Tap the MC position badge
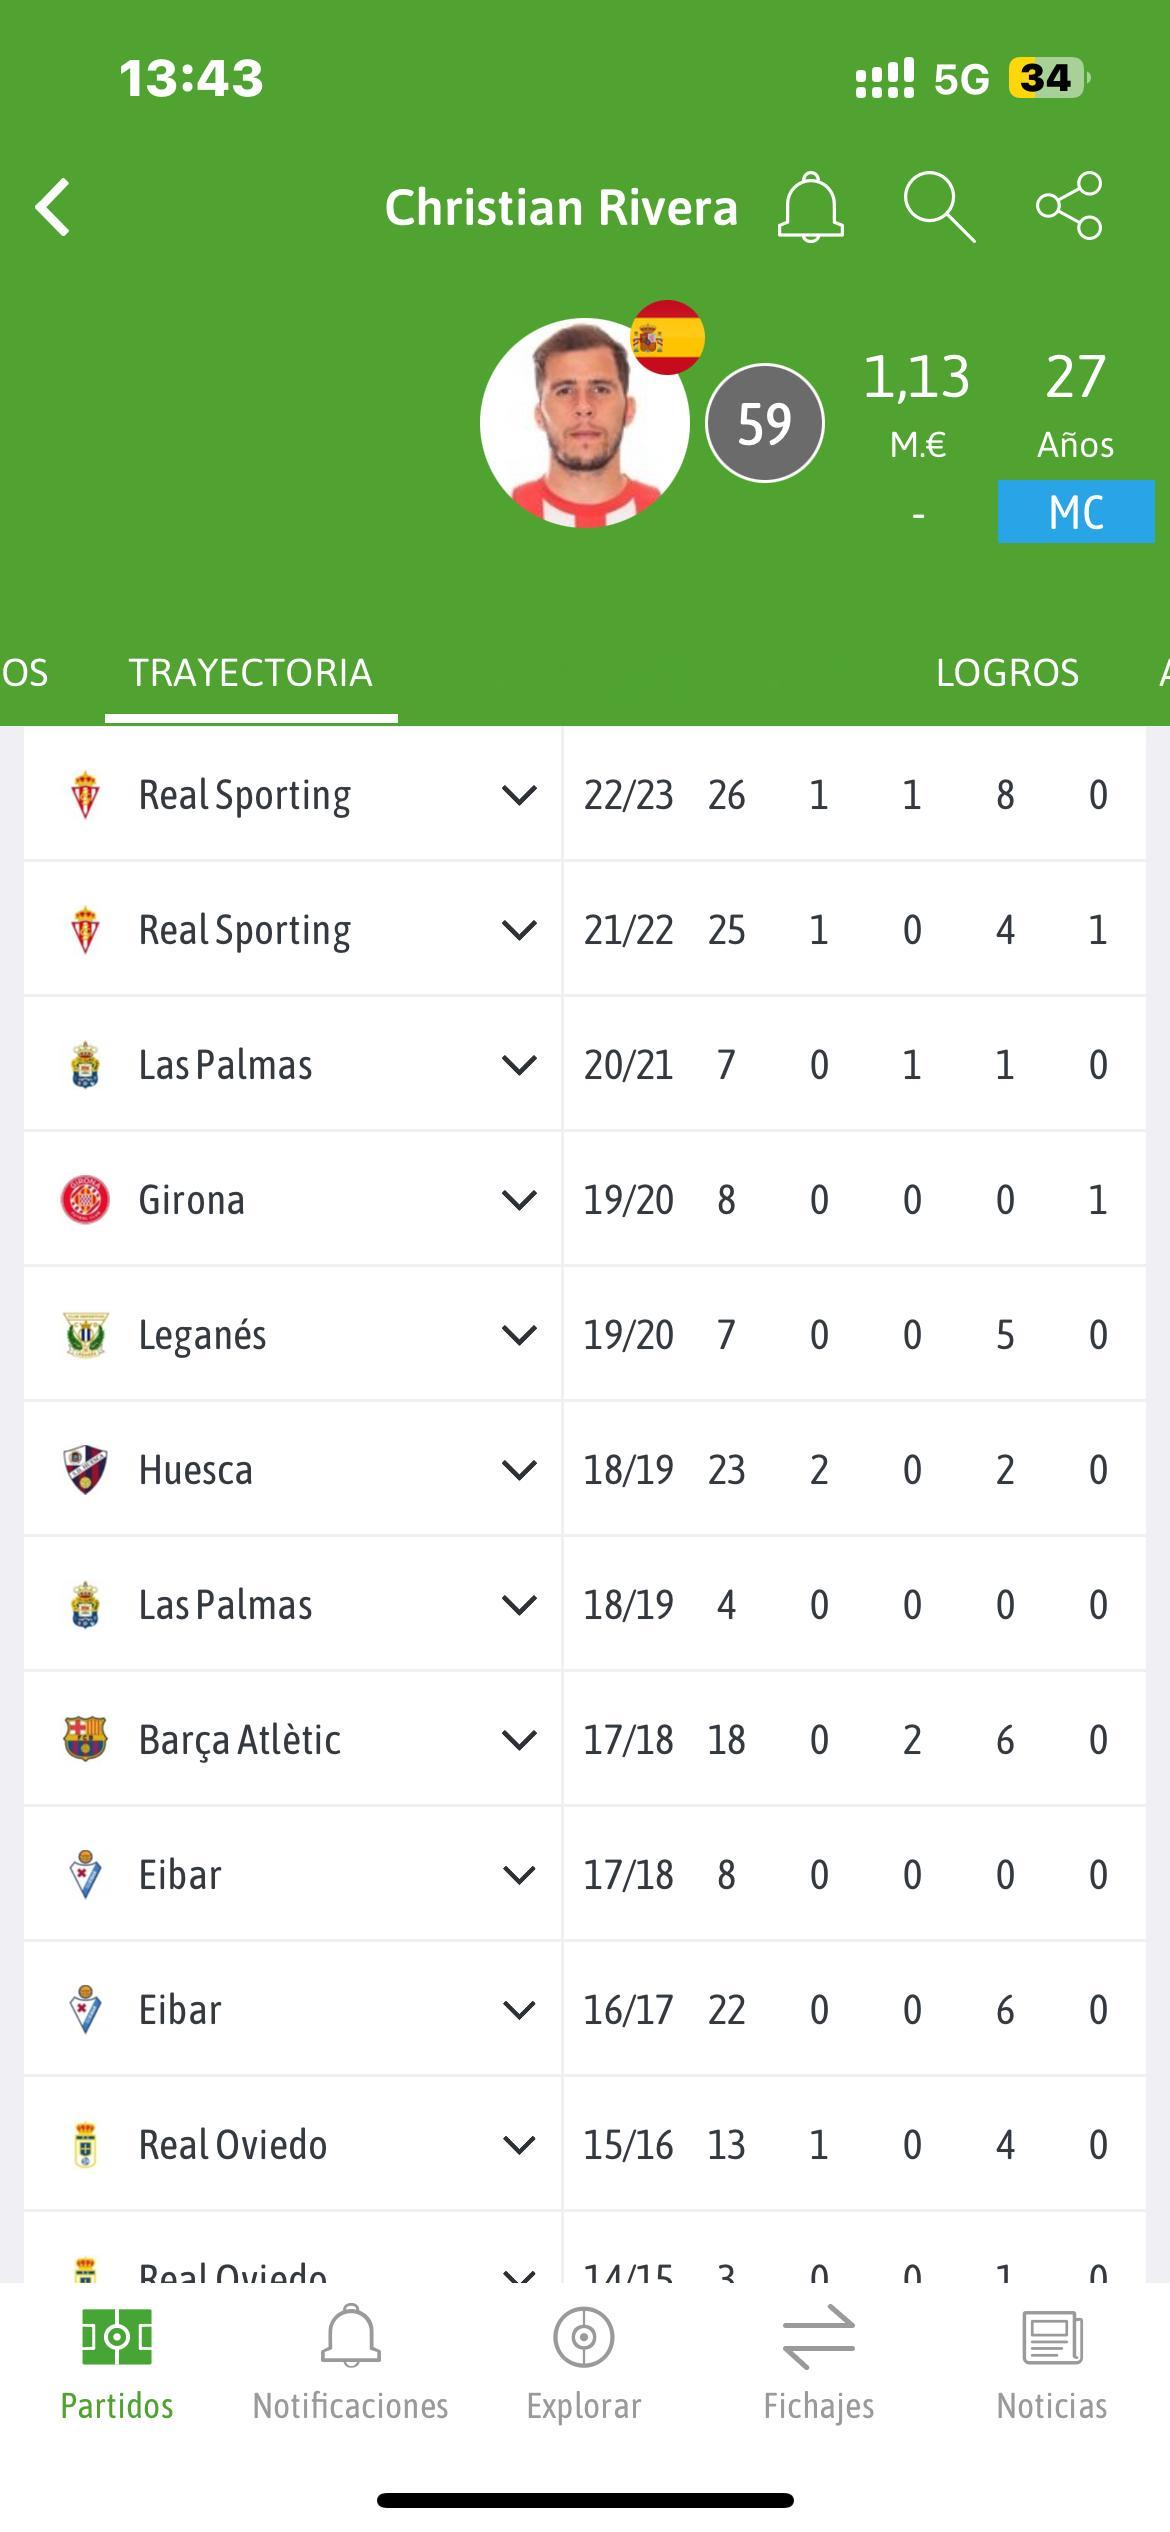The width and height of the screenshot is (1170, 2532). coord(1076,512)
